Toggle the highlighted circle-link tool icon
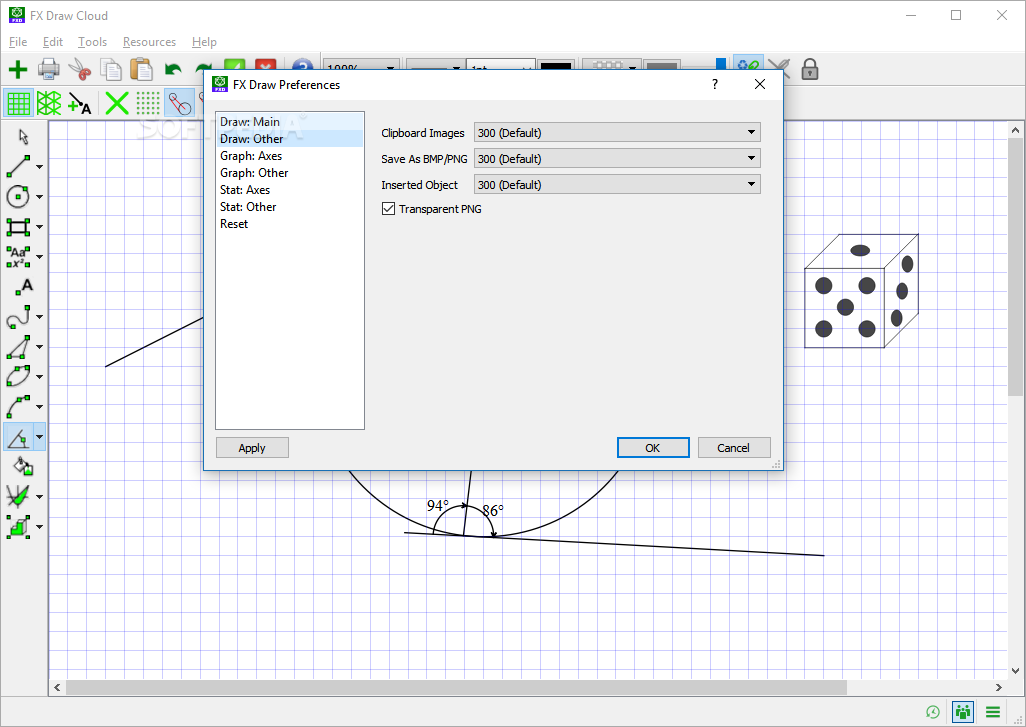This screenshot has height=727, width=1026. point(179,103)
